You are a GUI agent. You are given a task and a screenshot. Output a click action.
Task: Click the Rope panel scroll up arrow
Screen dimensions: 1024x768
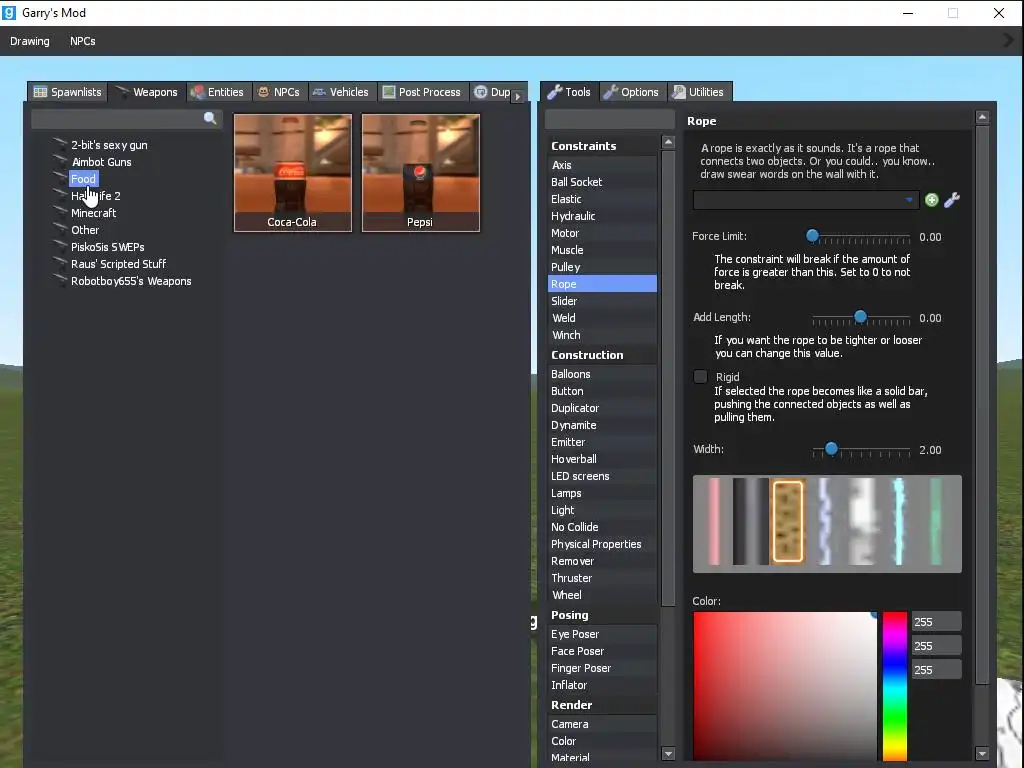pos(982,118)
